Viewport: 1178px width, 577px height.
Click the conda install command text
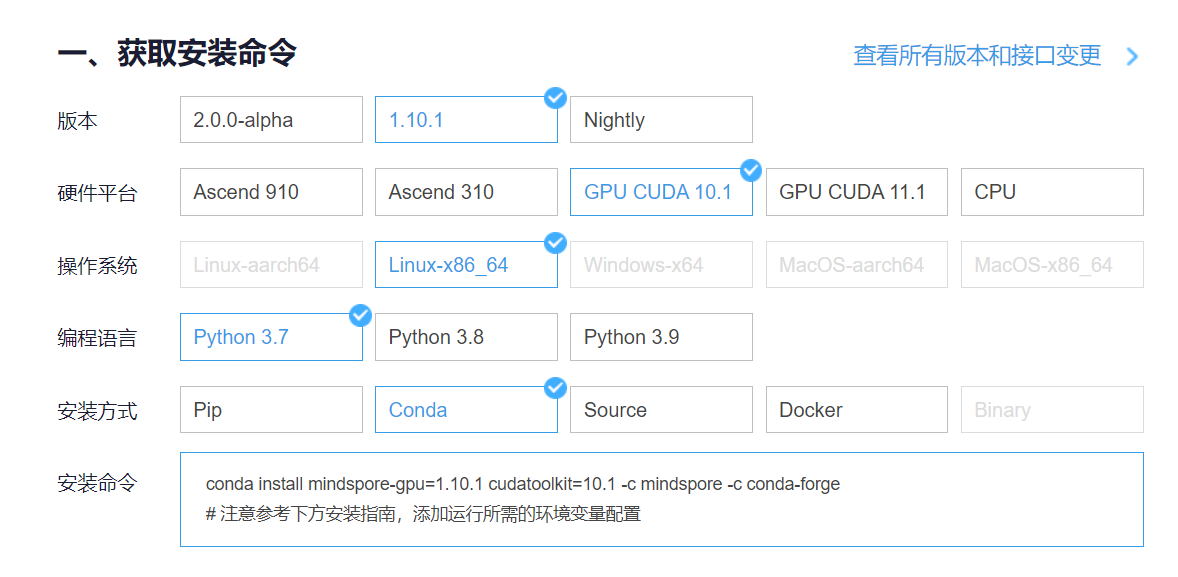point(522,484)
